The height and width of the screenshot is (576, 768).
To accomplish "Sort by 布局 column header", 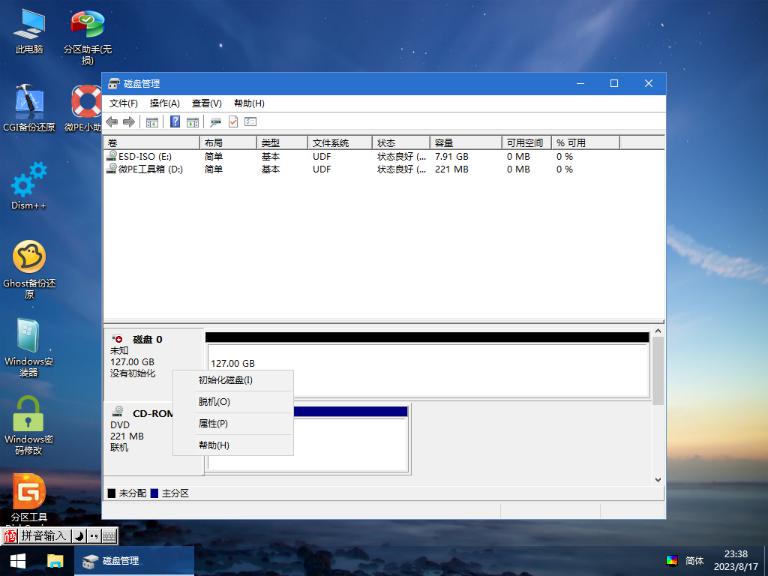I will [x=228, y=143].
